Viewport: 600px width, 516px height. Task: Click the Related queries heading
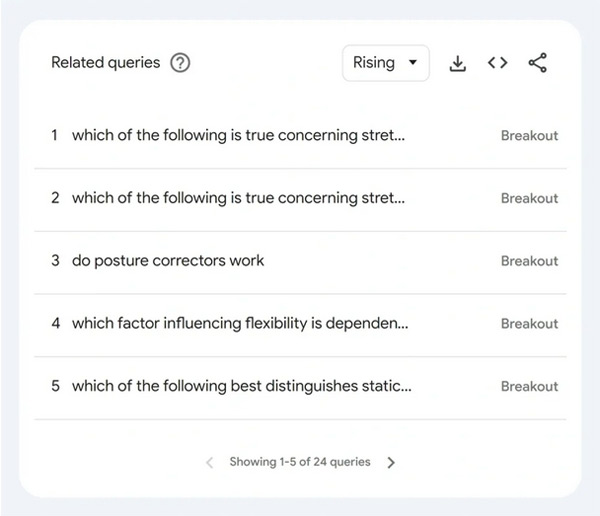(105, 63)
